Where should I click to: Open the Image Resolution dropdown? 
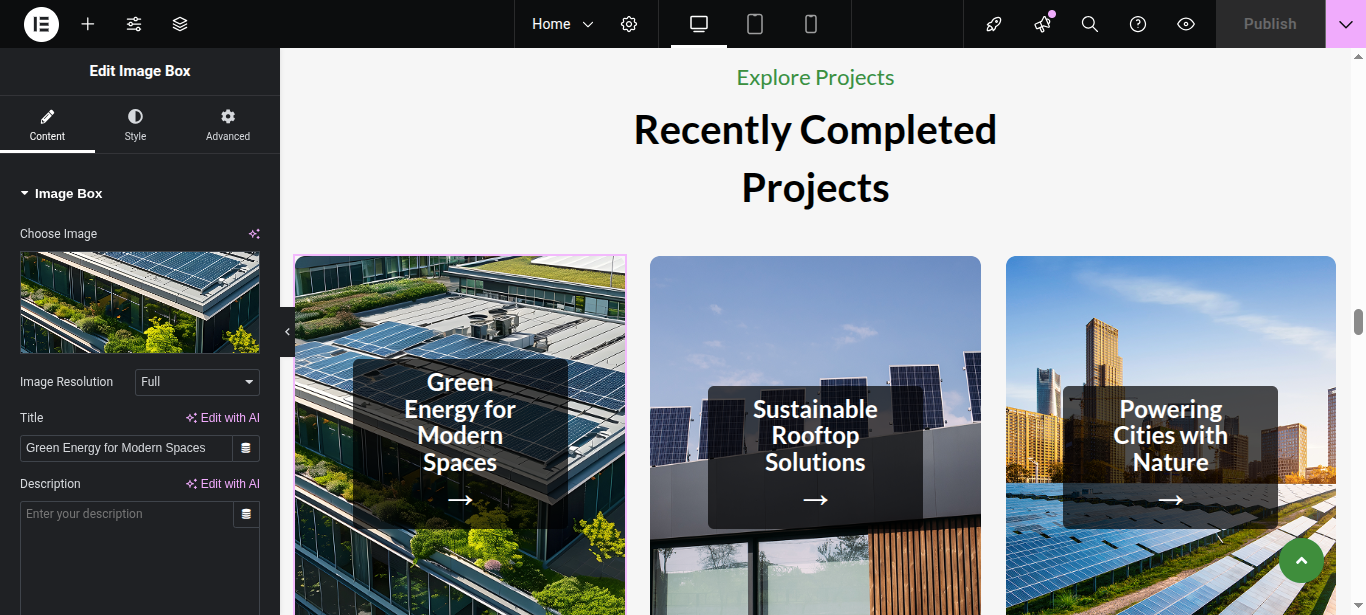197,382
